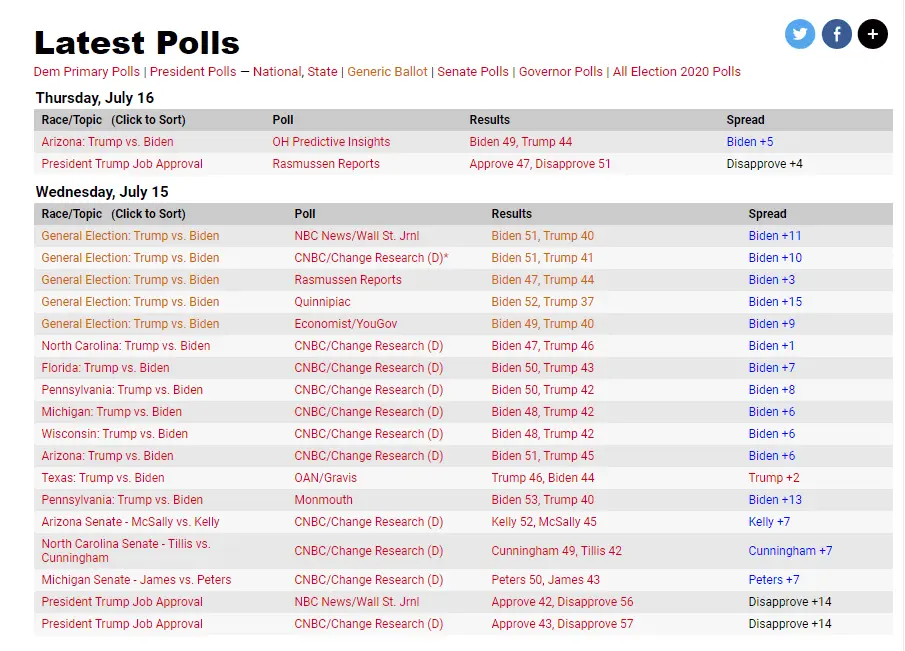
Task: Click the Biden +15 spread
Action: (x=775, y=302)
